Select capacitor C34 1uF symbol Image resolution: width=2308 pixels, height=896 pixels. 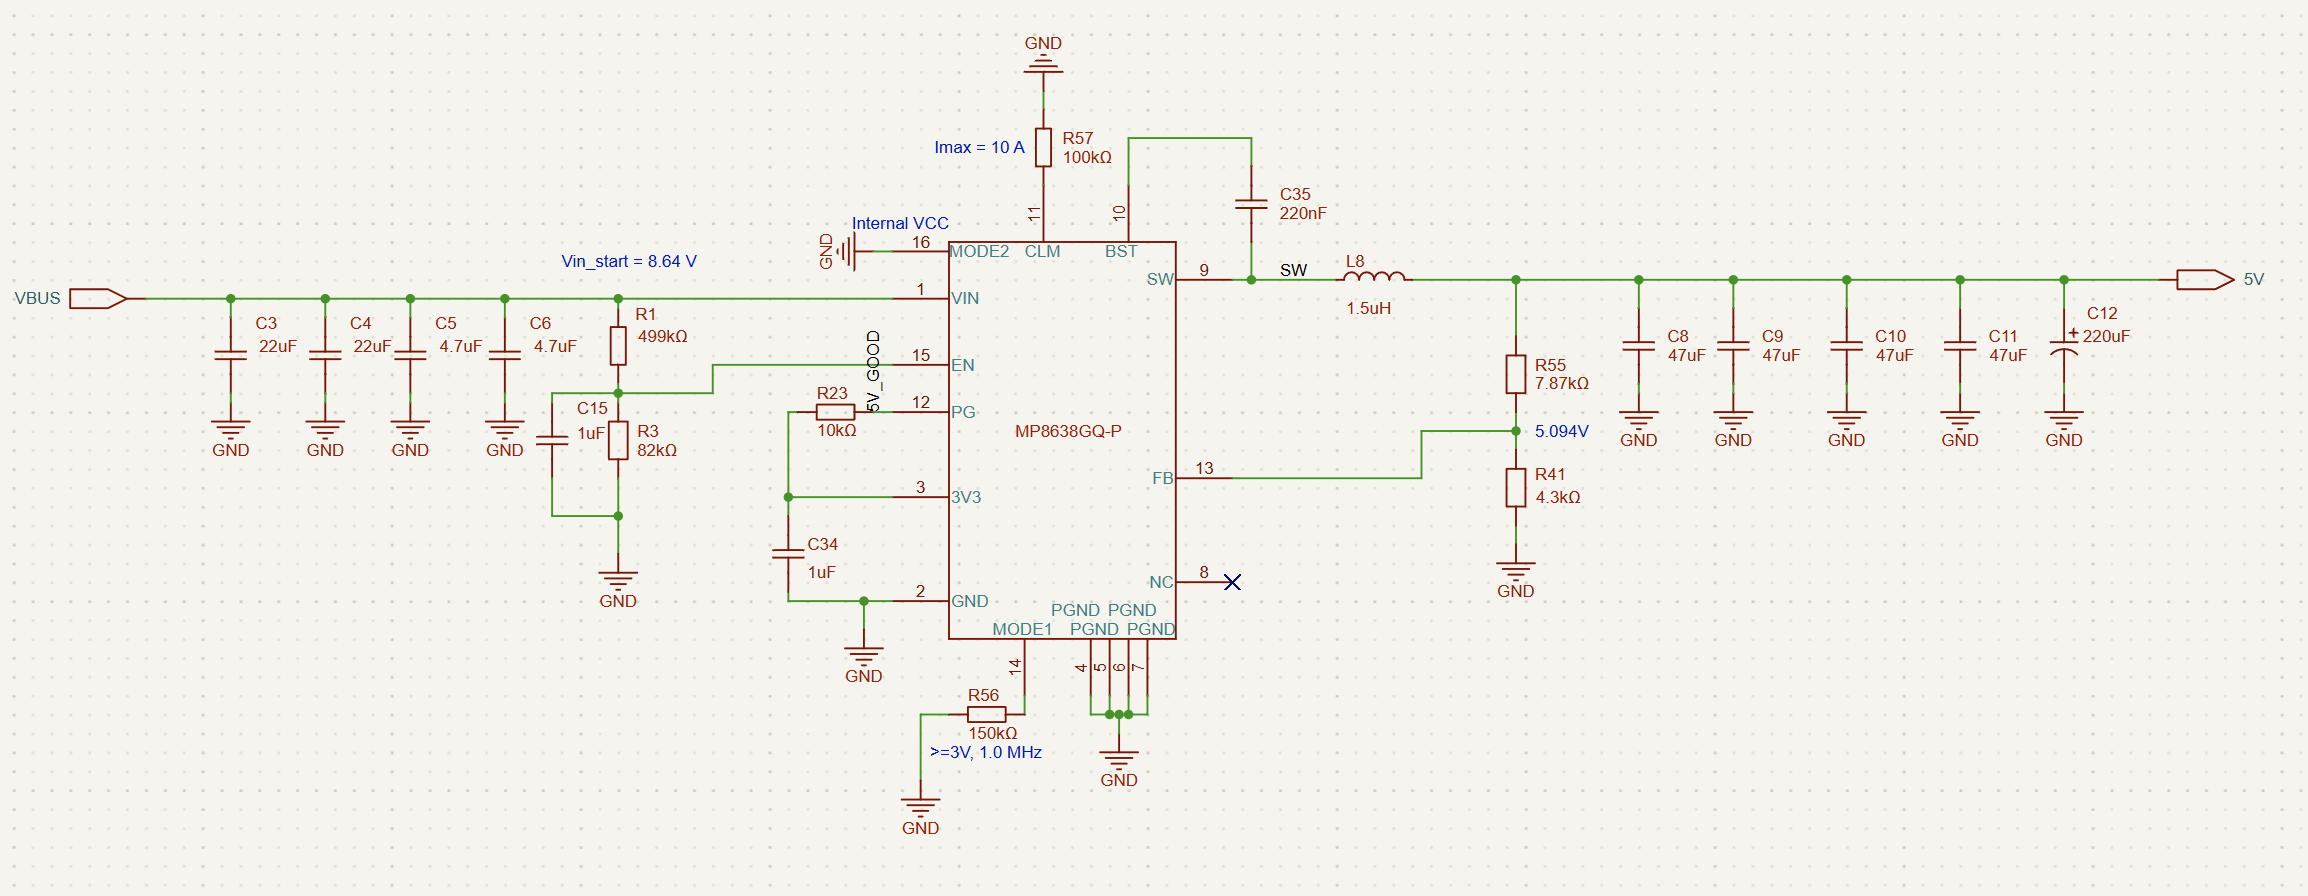coord(788,553)
